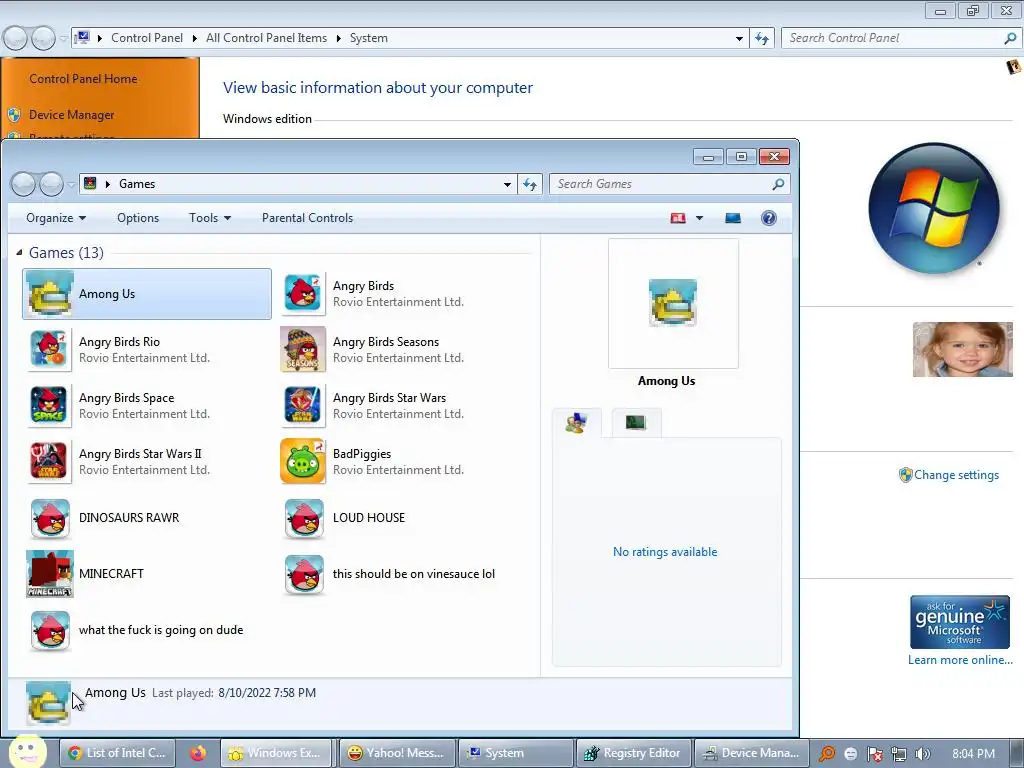Go to the Control Panel breadcrumb
This screenshot has width=1024, height=768.
147,38
